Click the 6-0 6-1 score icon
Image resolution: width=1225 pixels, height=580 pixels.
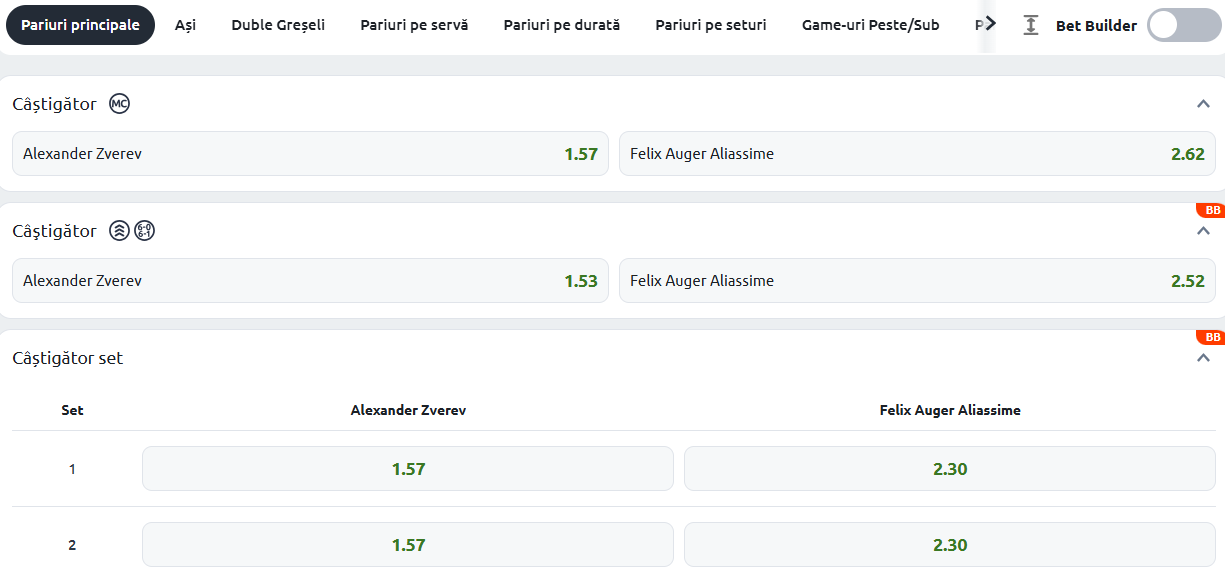click(145, 231)
